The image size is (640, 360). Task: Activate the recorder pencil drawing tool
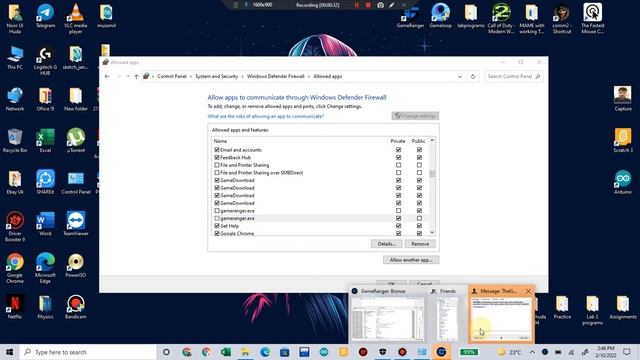point(392,5)
